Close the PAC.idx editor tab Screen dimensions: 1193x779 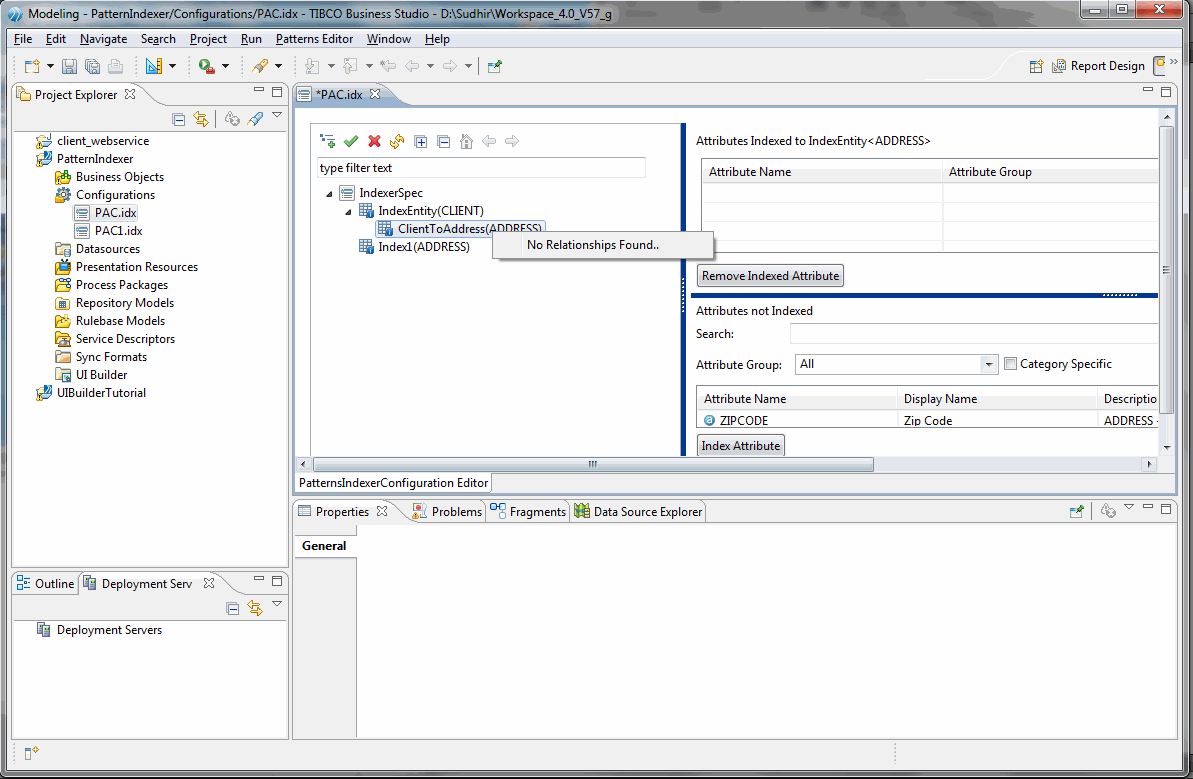click(x=375, y=94)
